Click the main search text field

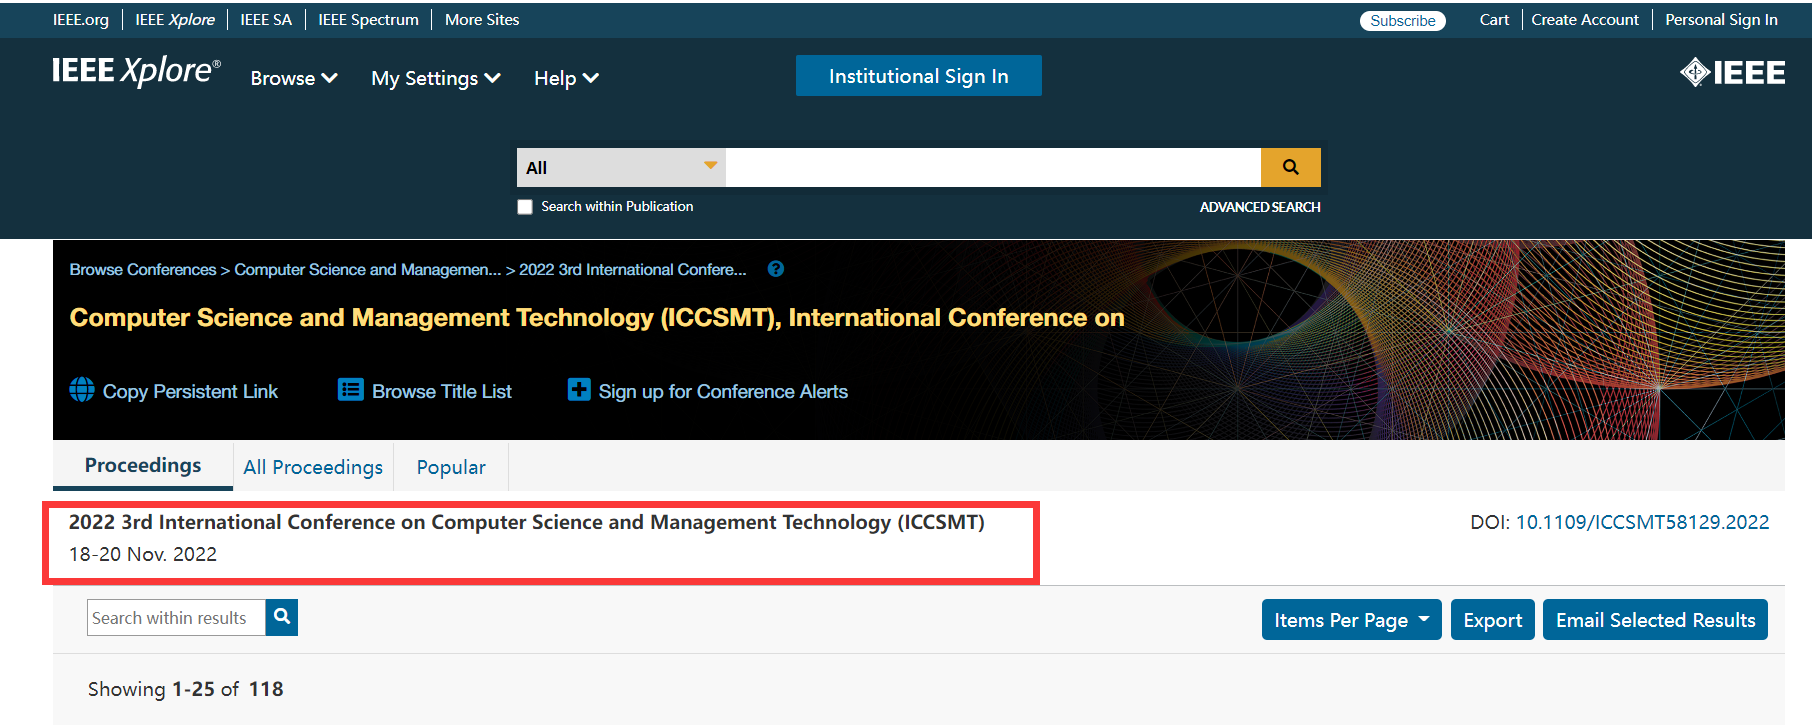click(993, 167)
